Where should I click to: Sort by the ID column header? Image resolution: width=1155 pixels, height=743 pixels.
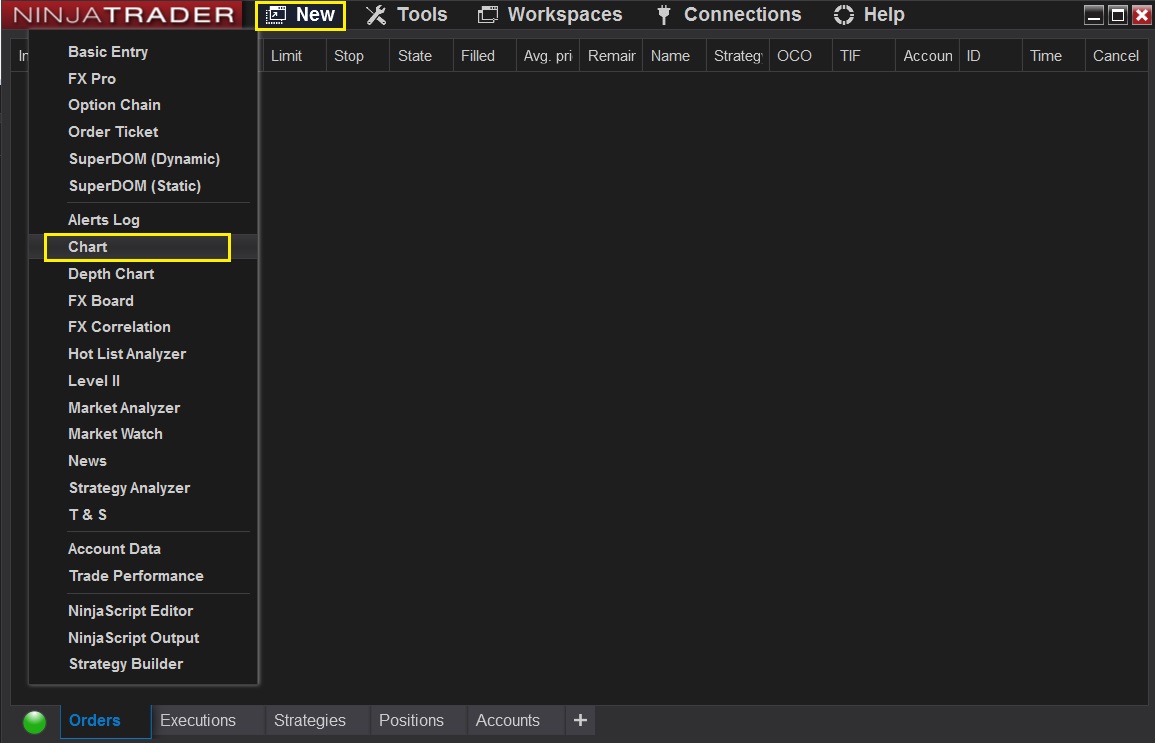click(x=990, y=56)
